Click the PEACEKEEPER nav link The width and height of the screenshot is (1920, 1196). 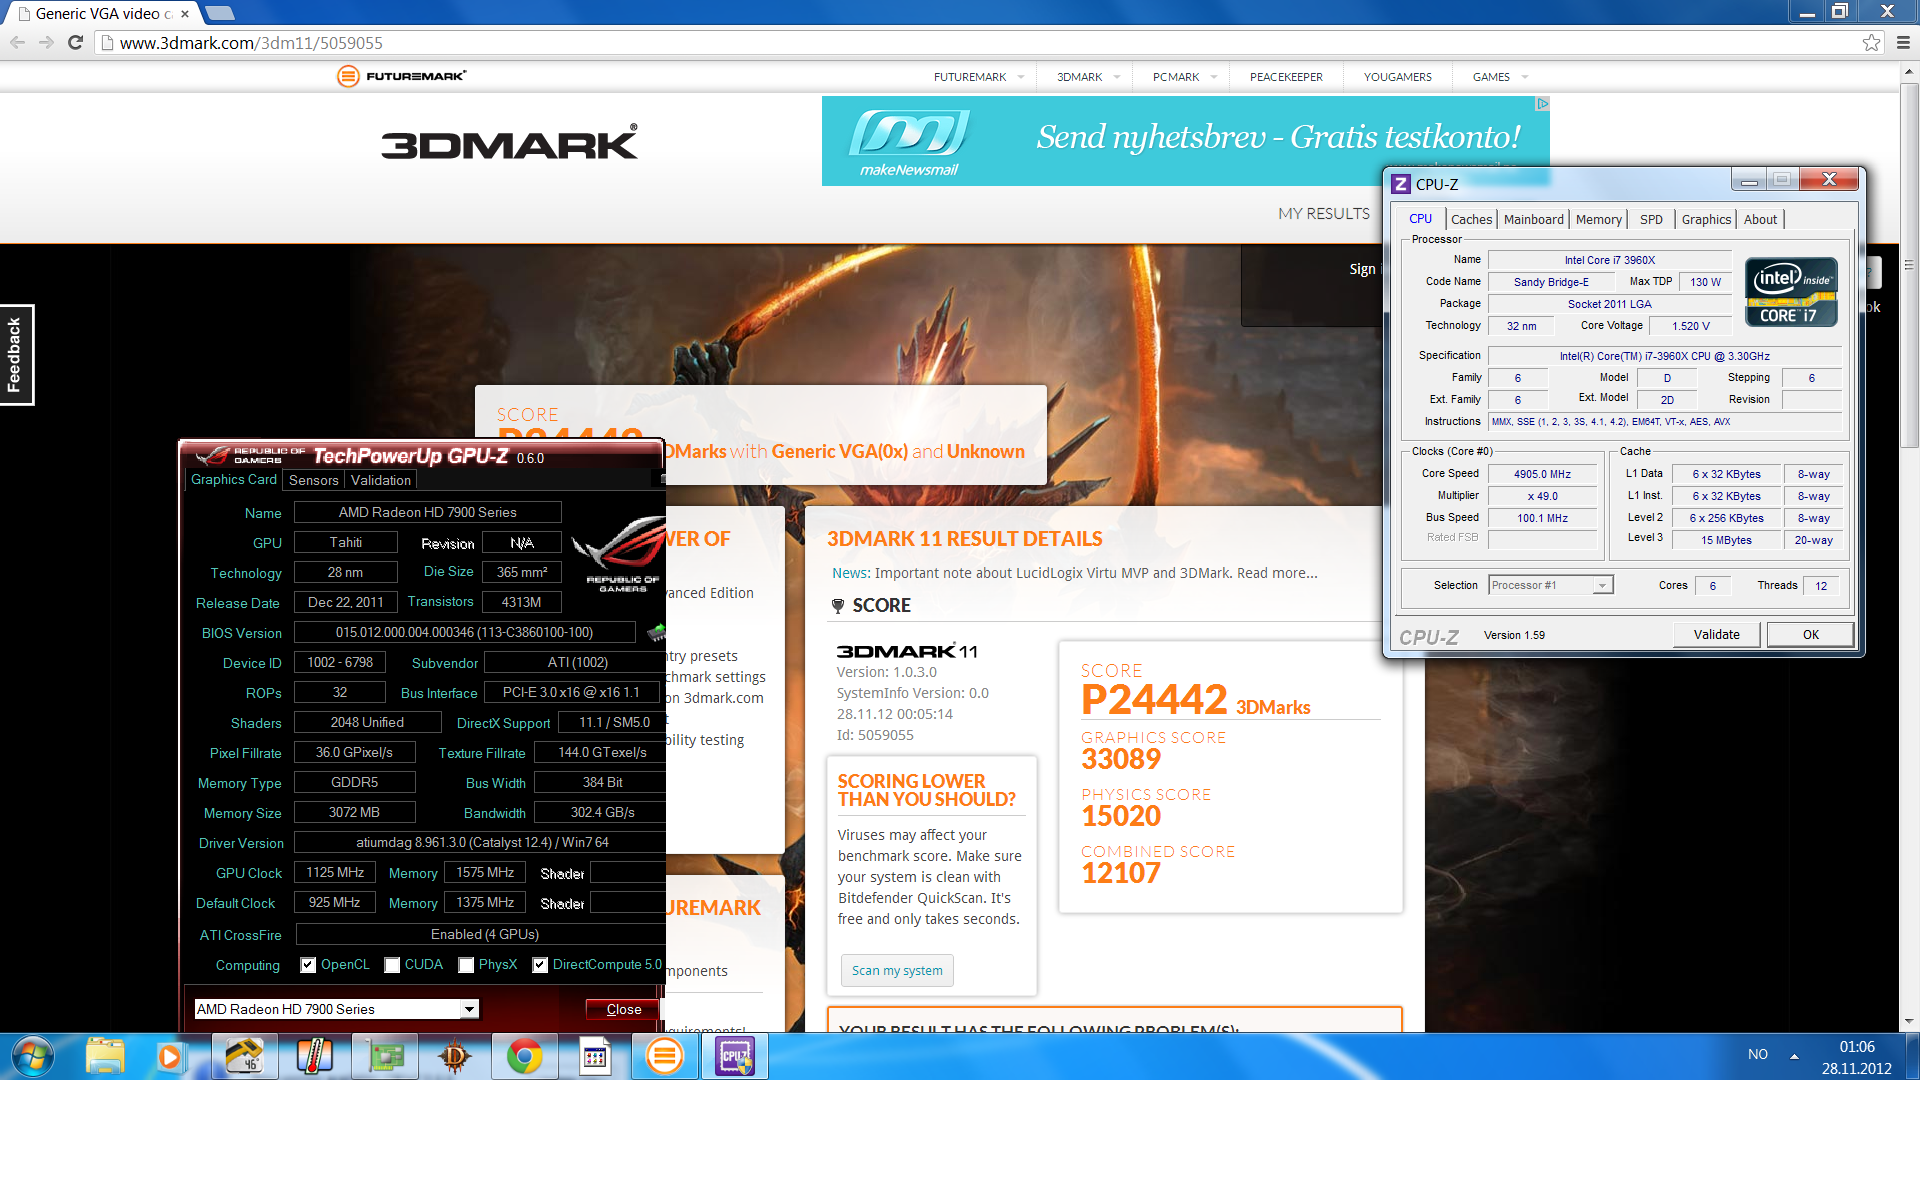coord(1286,77)
